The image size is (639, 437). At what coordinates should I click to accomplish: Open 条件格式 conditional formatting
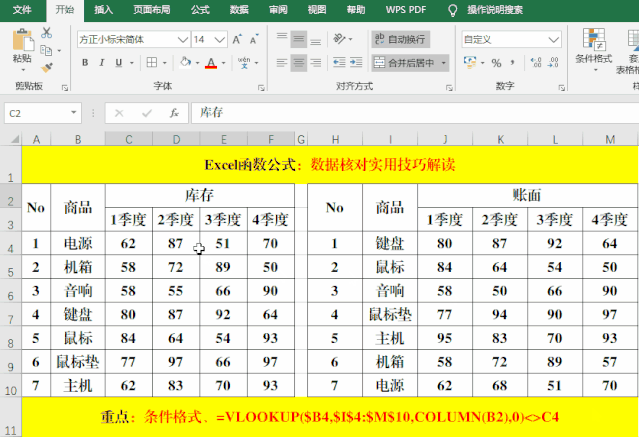593,48
